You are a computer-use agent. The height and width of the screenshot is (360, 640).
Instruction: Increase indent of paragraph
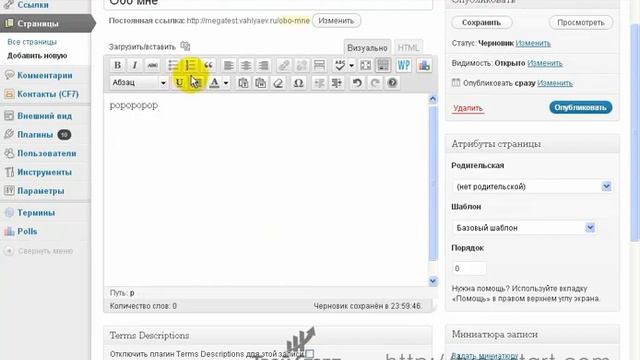(337, 83)
